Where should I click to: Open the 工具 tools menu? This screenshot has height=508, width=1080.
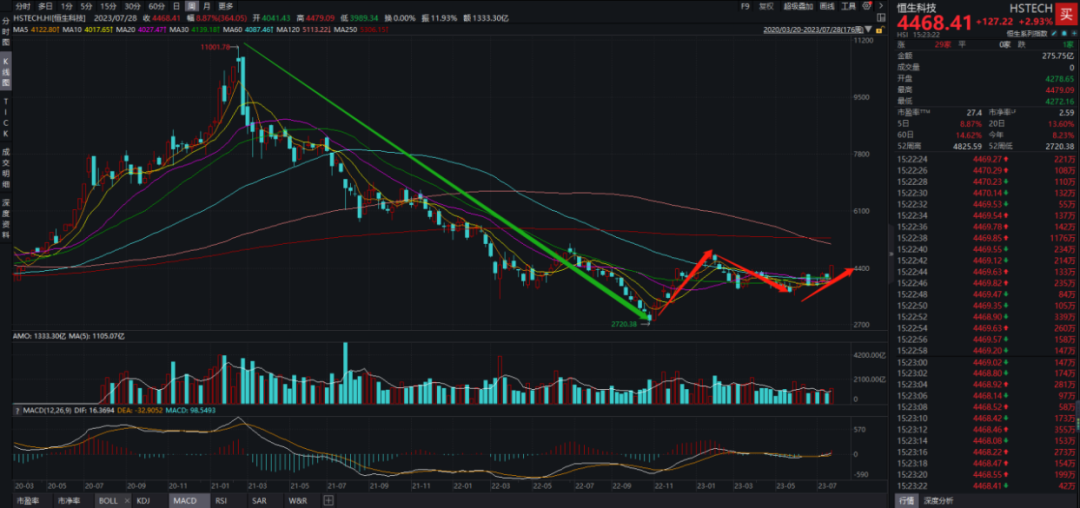(x=849, y=6)
